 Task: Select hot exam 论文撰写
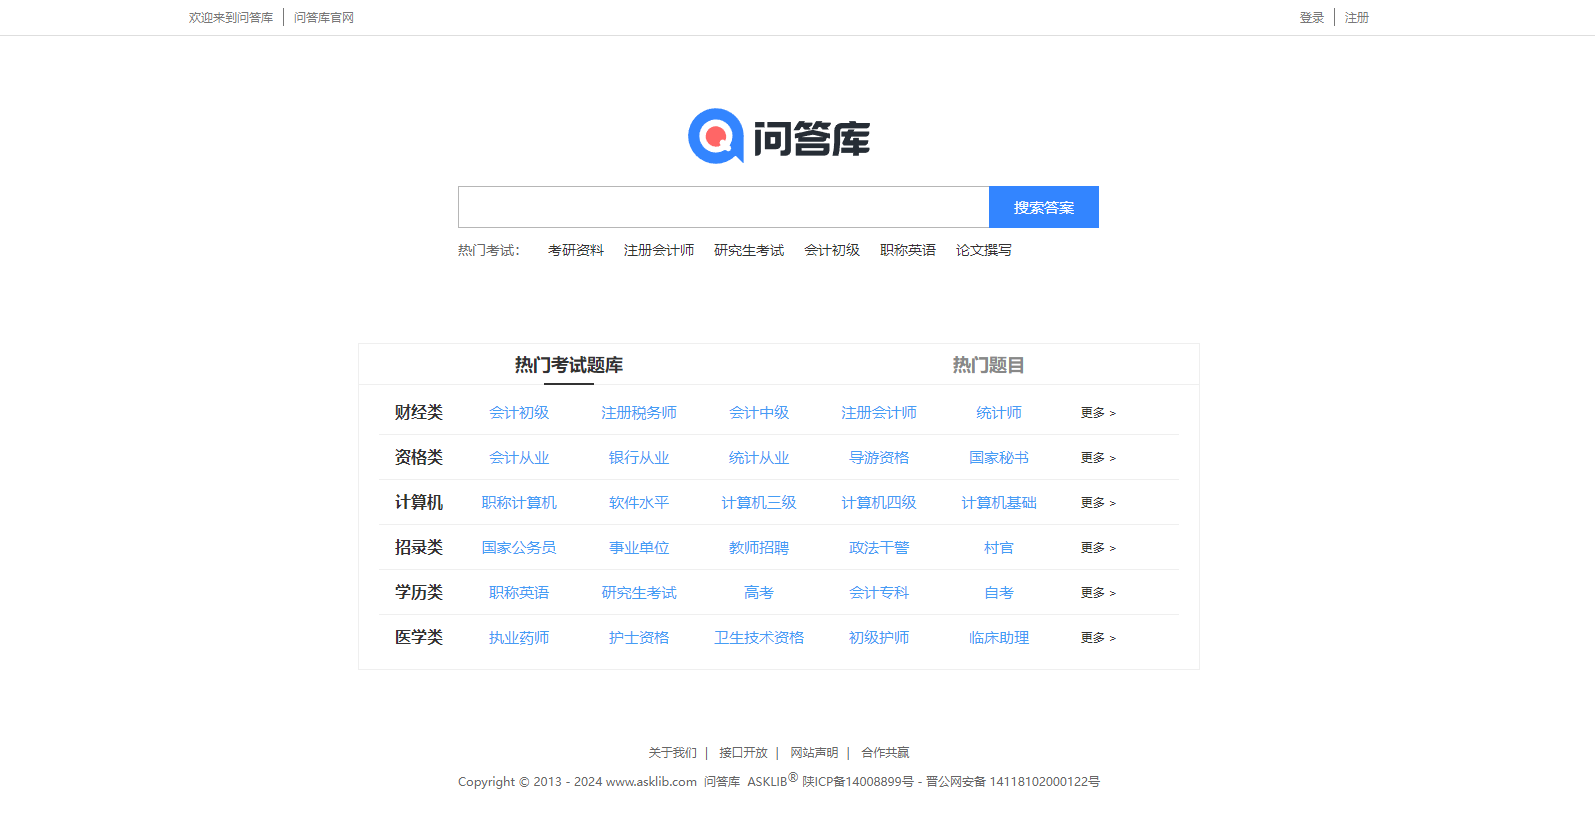click(x=984, y=250)
